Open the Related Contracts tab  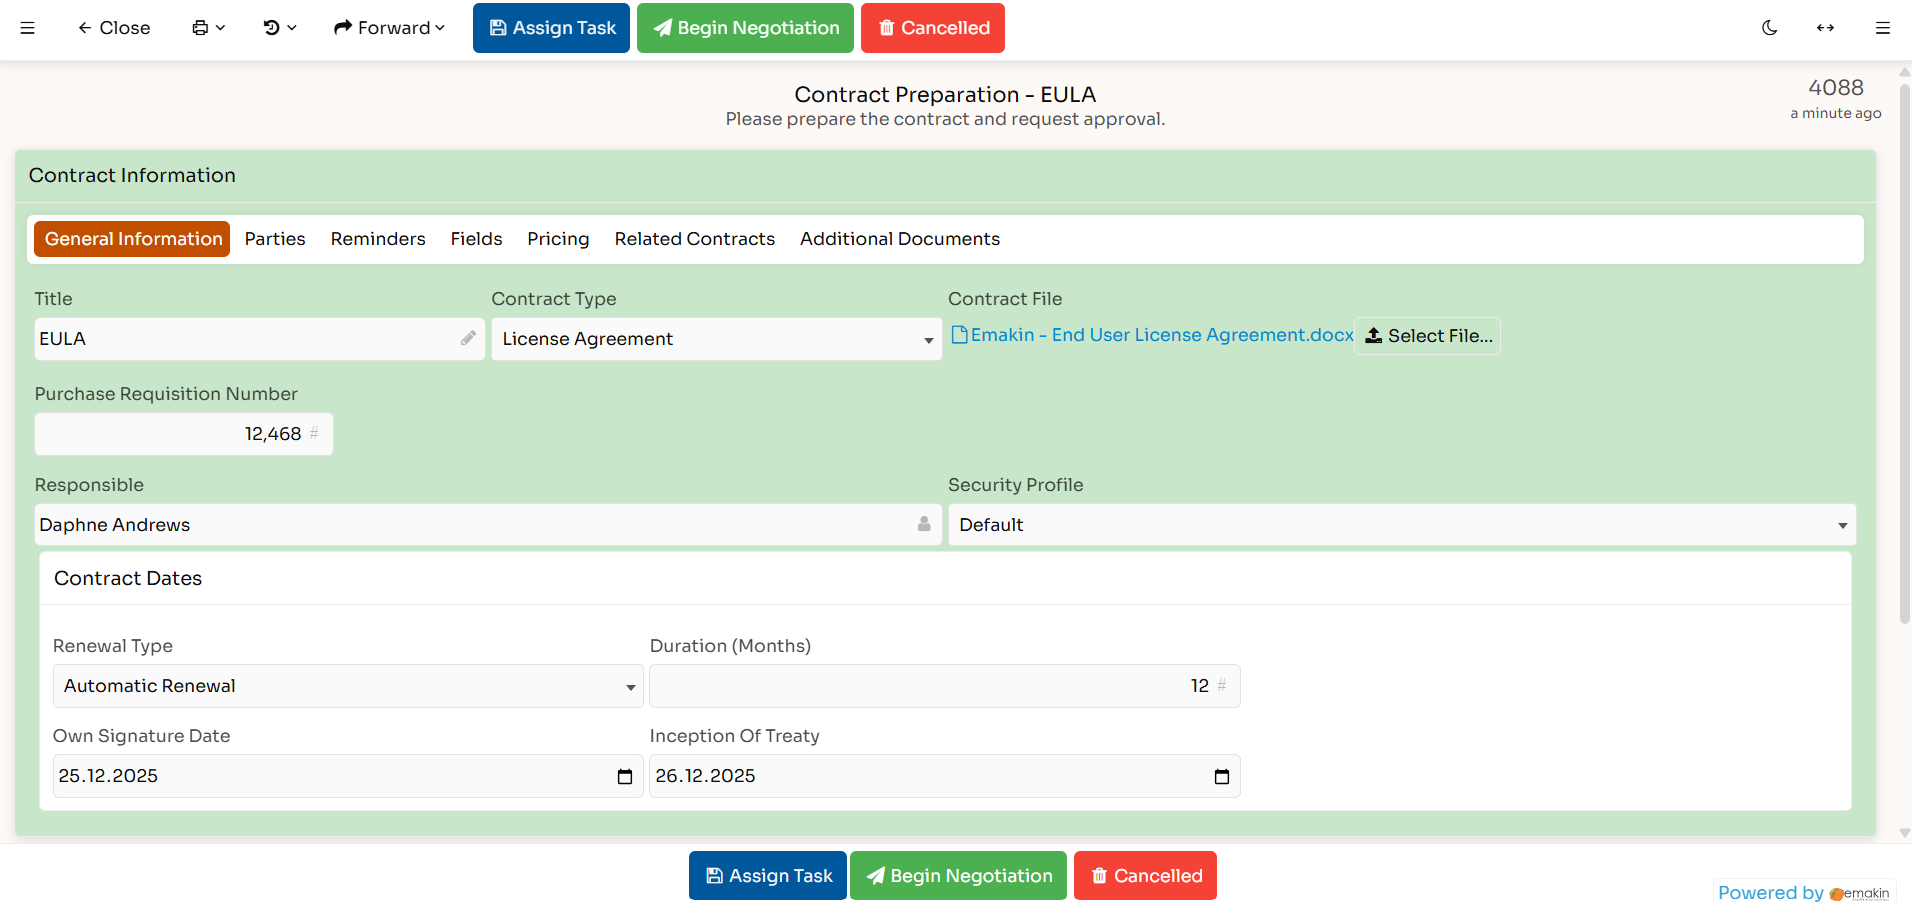coord(694,239)
